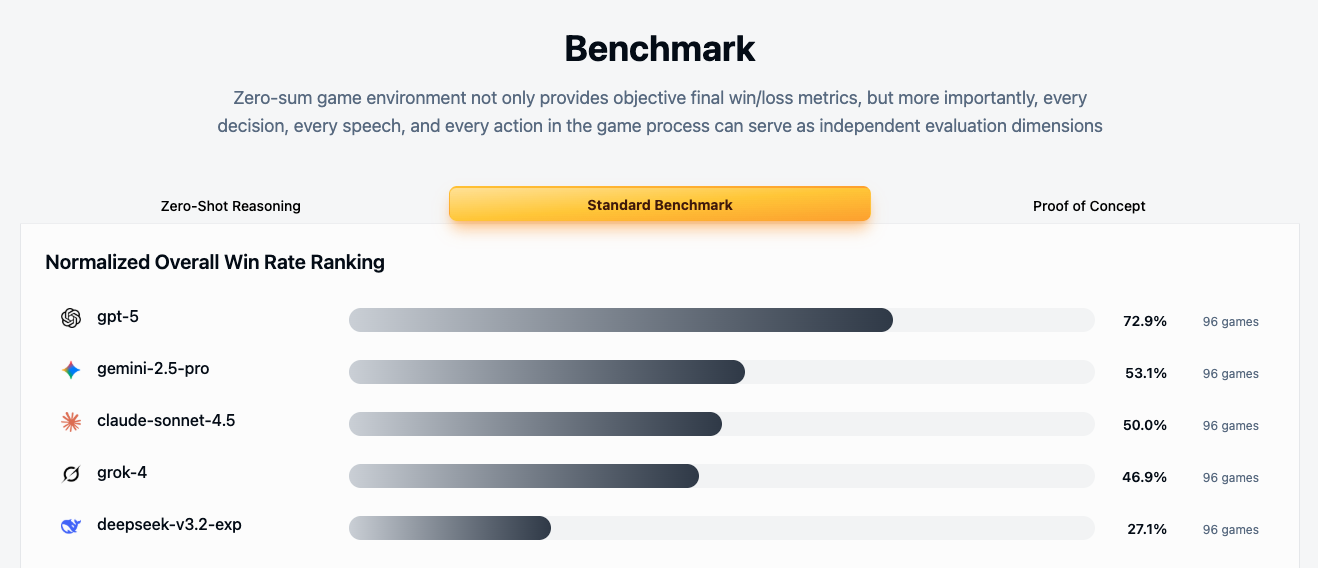The width and height of the screenshot is (1318, 568).
Task: Click the deepseek-v3.2-exp progress bar
Action: coord(450,528)
